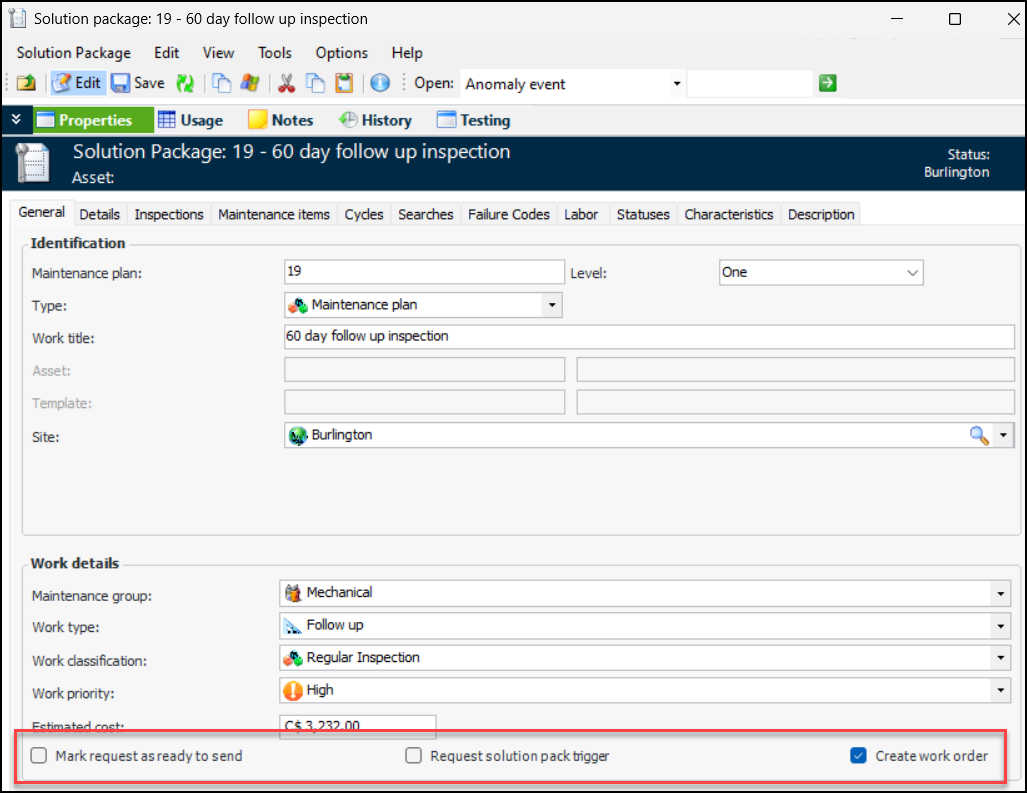Collapse the side panel with double chevron
The height and width of the screenshot is (793, 1027).
(x=16, y=120)
